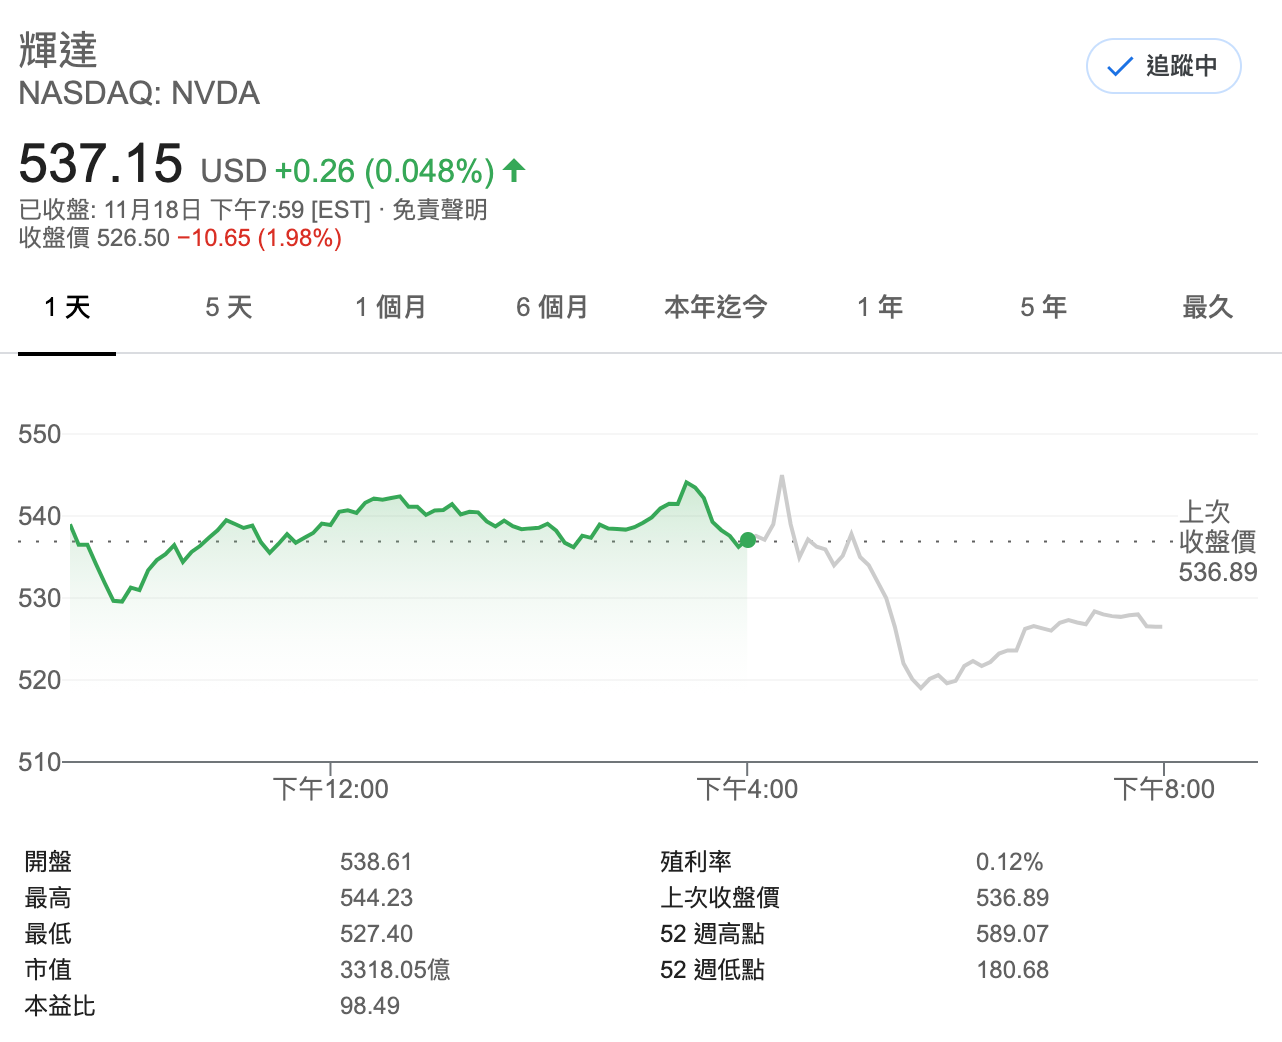
Task: Switch to the 5 天 tab
Action: coord(229,307)
